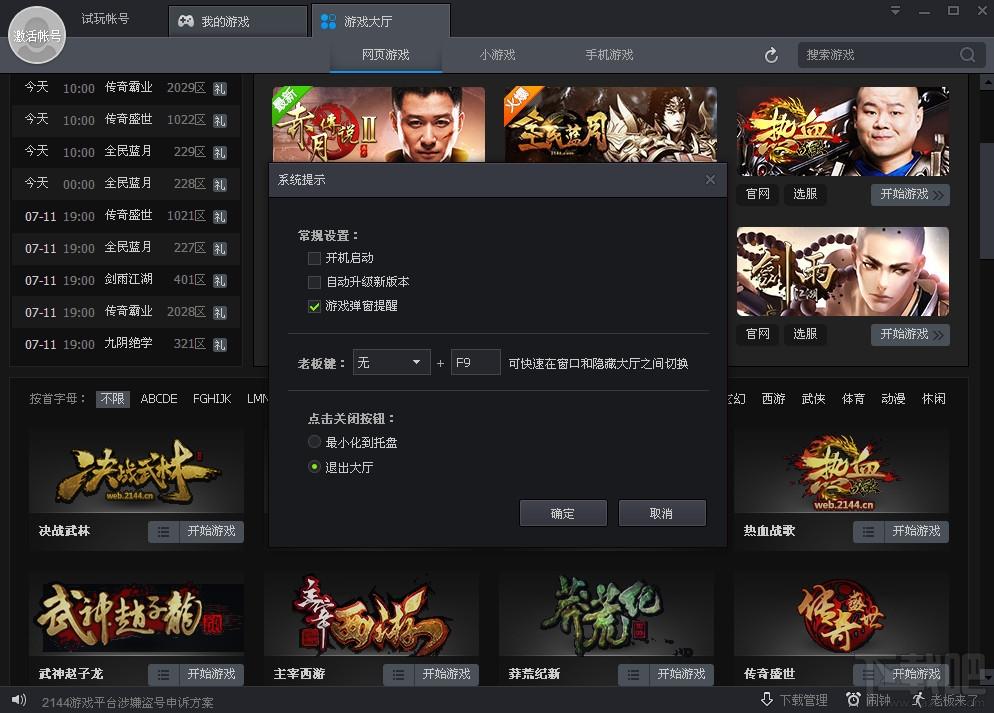The width and height of the screenshot is (994, 713).
Task: Click 官网 under the 剑雨 banner
Action: point(758,335)
